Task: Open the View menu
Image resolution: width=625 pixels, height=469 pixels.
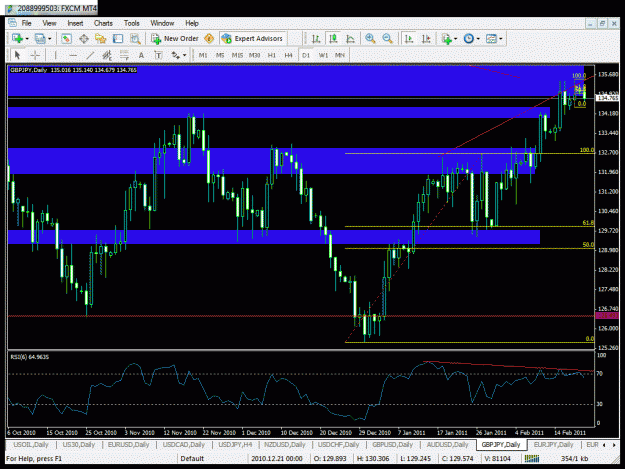Action: (x=49, y=23)
